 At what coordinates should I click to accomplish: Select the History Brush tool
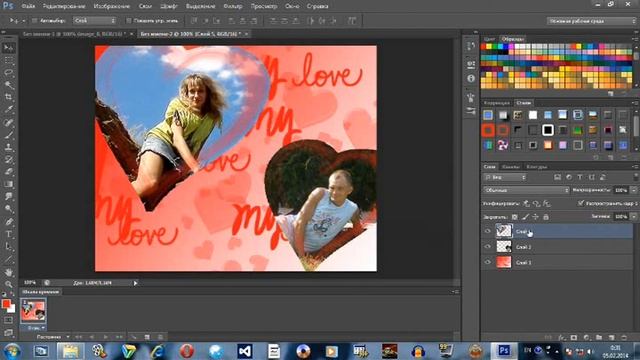click(x=9, y=160)
